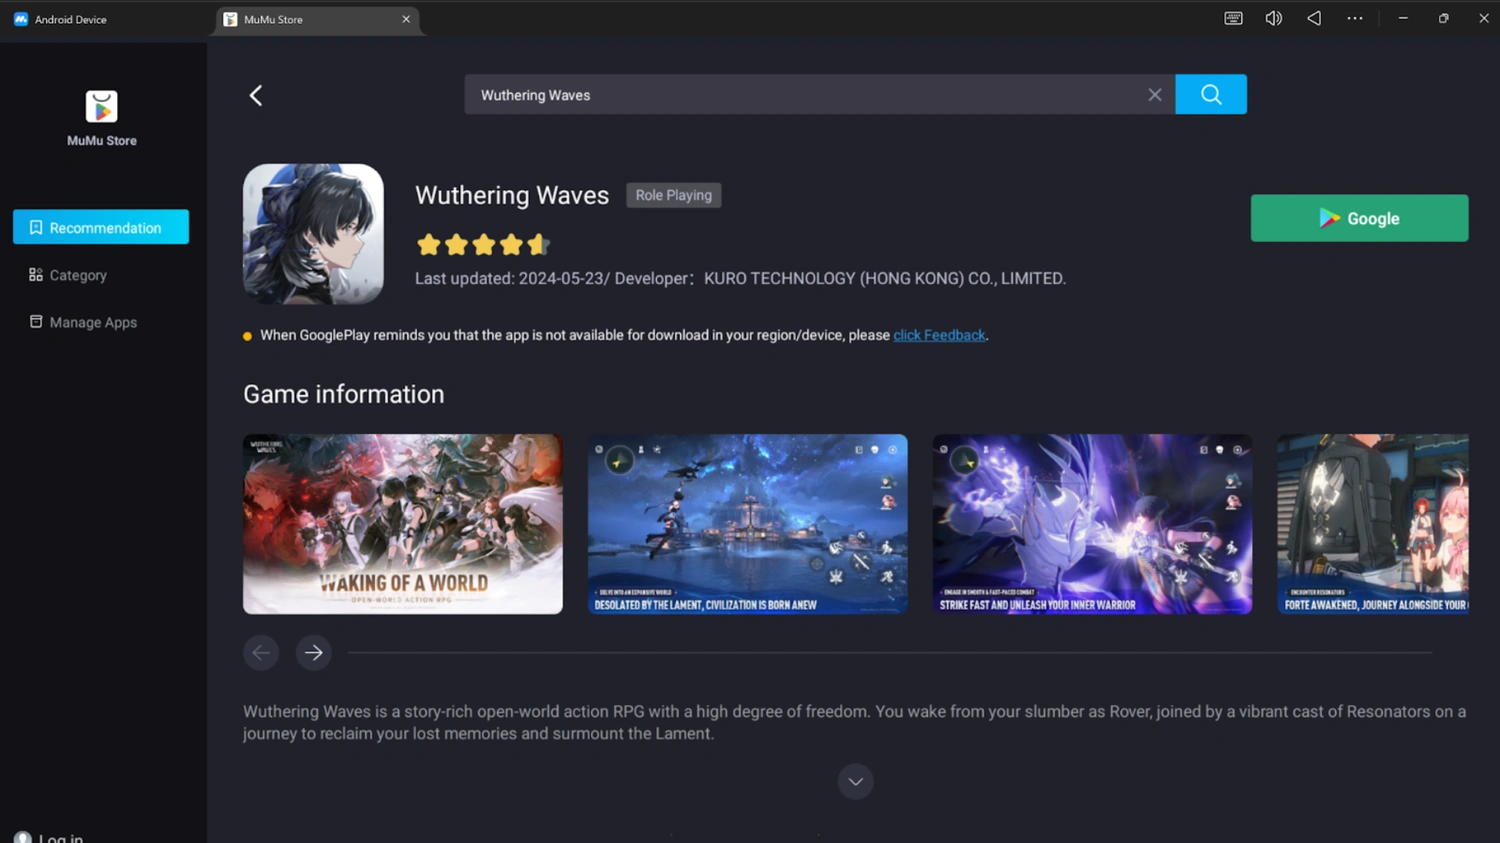Click the MuMu Store logo icon
Screen dimensions: 1500x843
coord(101,107)
